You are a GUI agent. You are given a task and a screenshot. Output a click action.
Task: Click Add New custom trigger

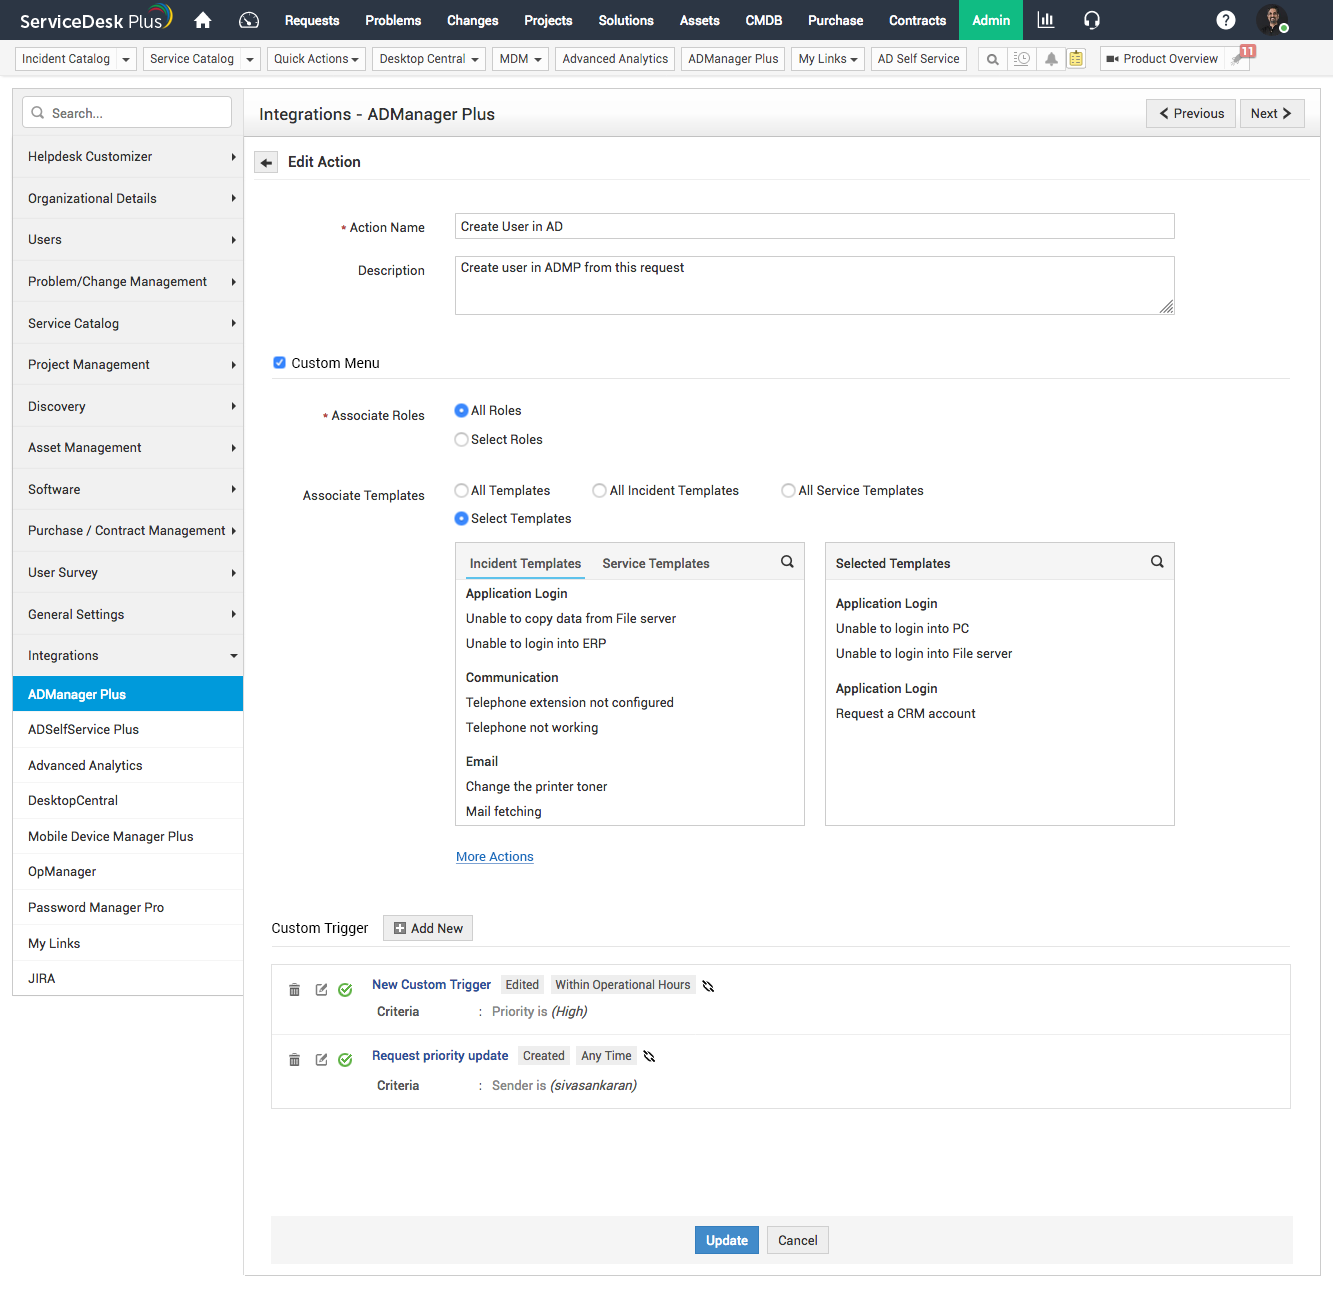coord(428,928)
